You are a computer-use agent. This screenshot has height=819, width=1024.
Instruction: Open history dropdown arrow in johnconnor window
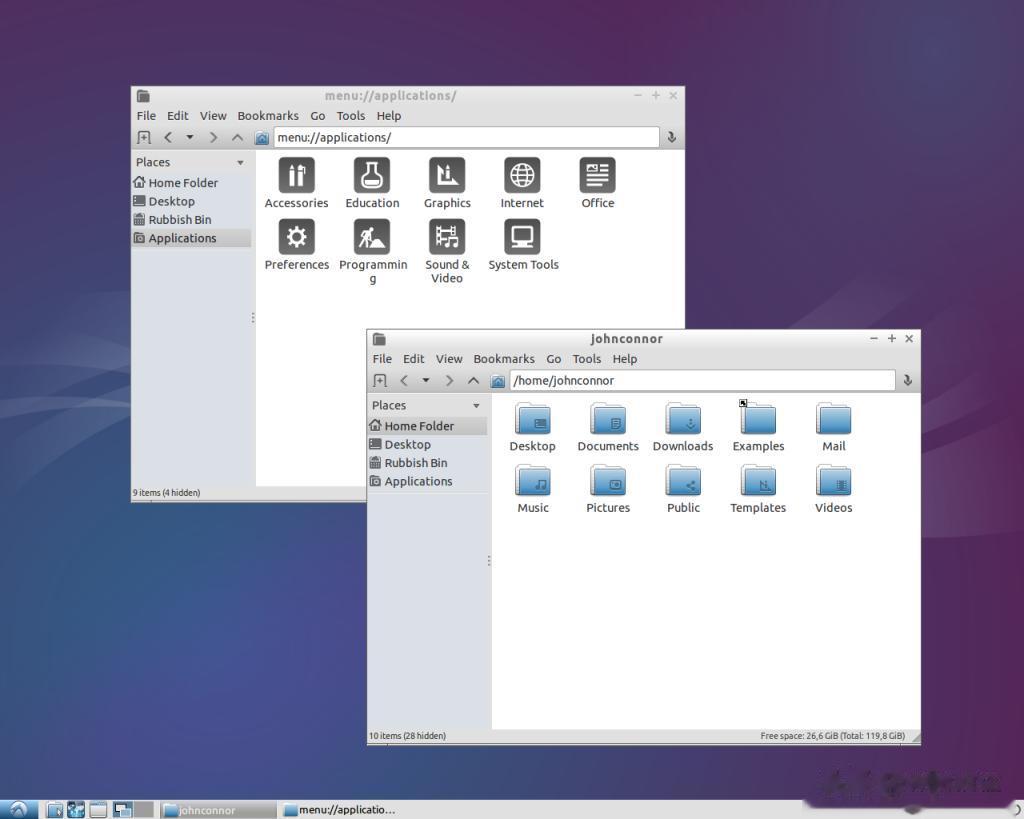pyautogui.click(x=426, y=380)
